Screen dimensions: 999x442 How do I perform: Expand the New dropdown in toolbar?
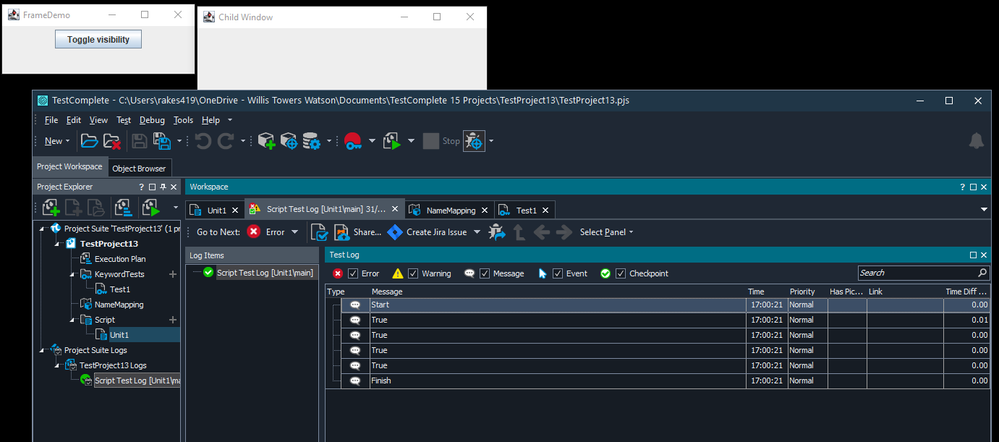[x=58, y=141]
